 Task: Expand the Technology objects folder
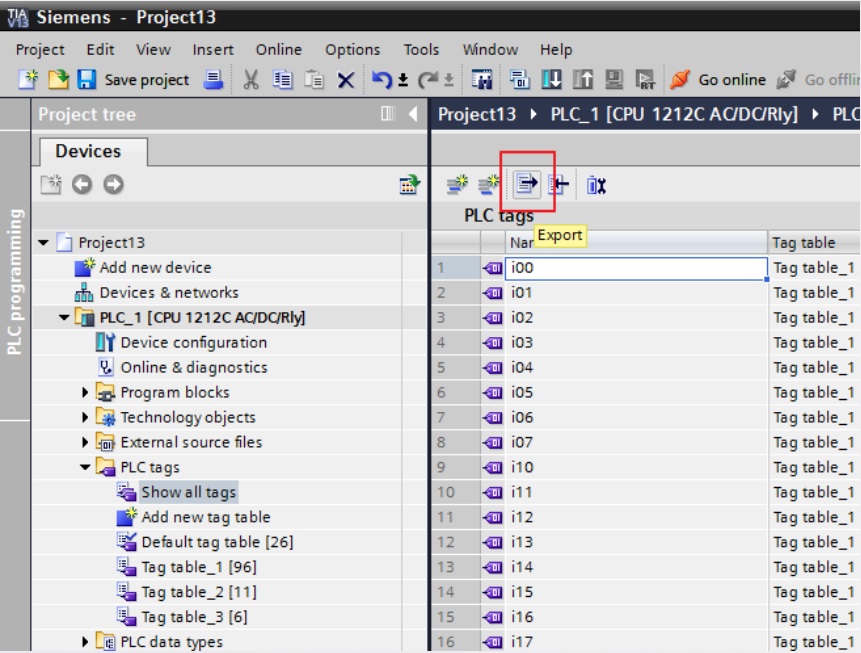[85, 417]
